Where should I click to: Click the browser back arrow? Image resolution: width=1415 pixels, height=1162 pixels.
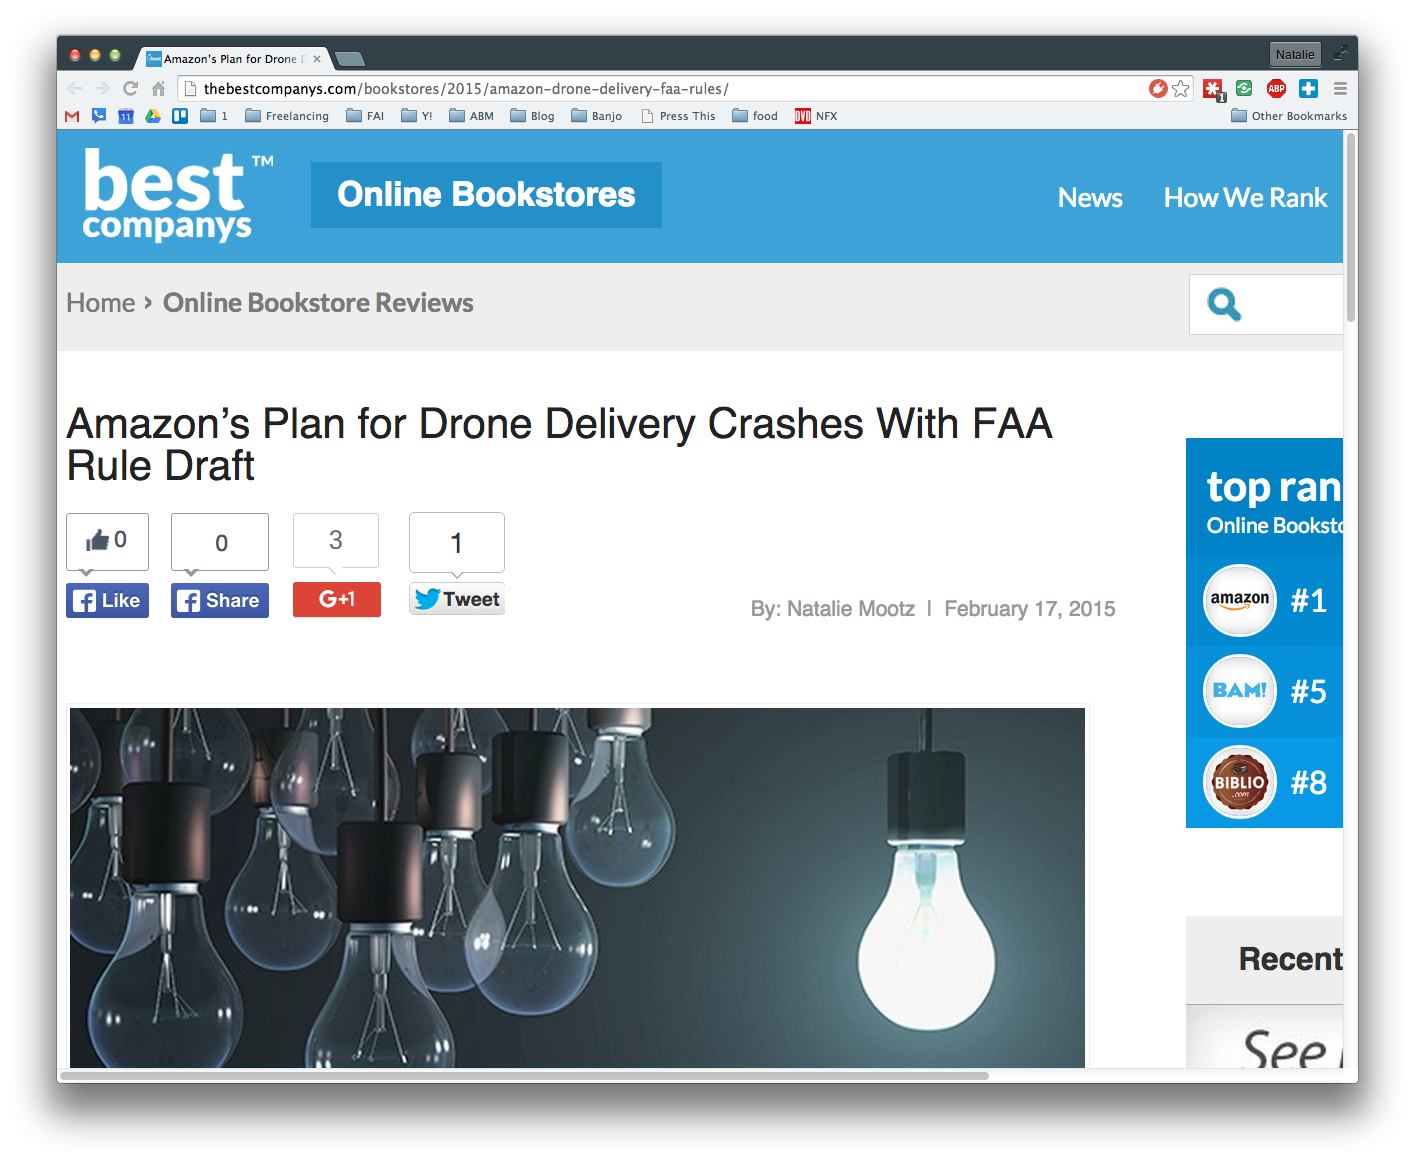pyautogui.click(x=75, y=89)
